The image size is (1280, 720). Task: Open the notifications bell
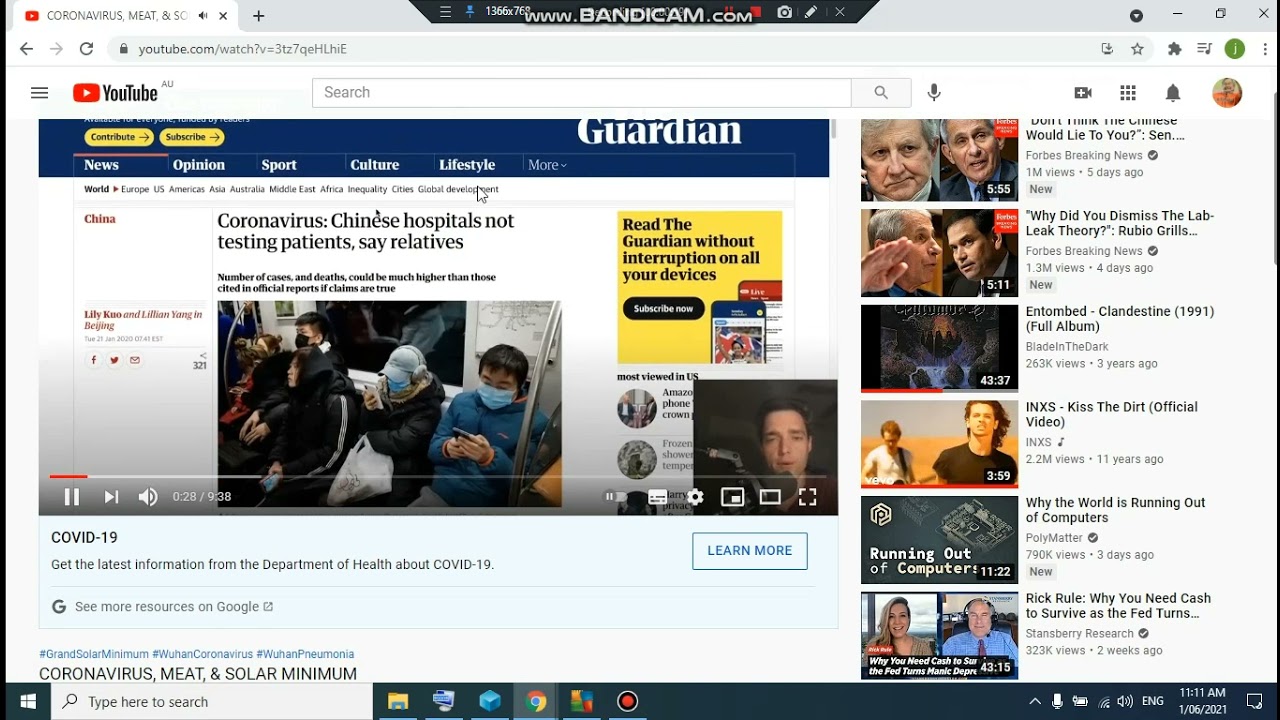pyautogui.click(x=1173, y=93)
